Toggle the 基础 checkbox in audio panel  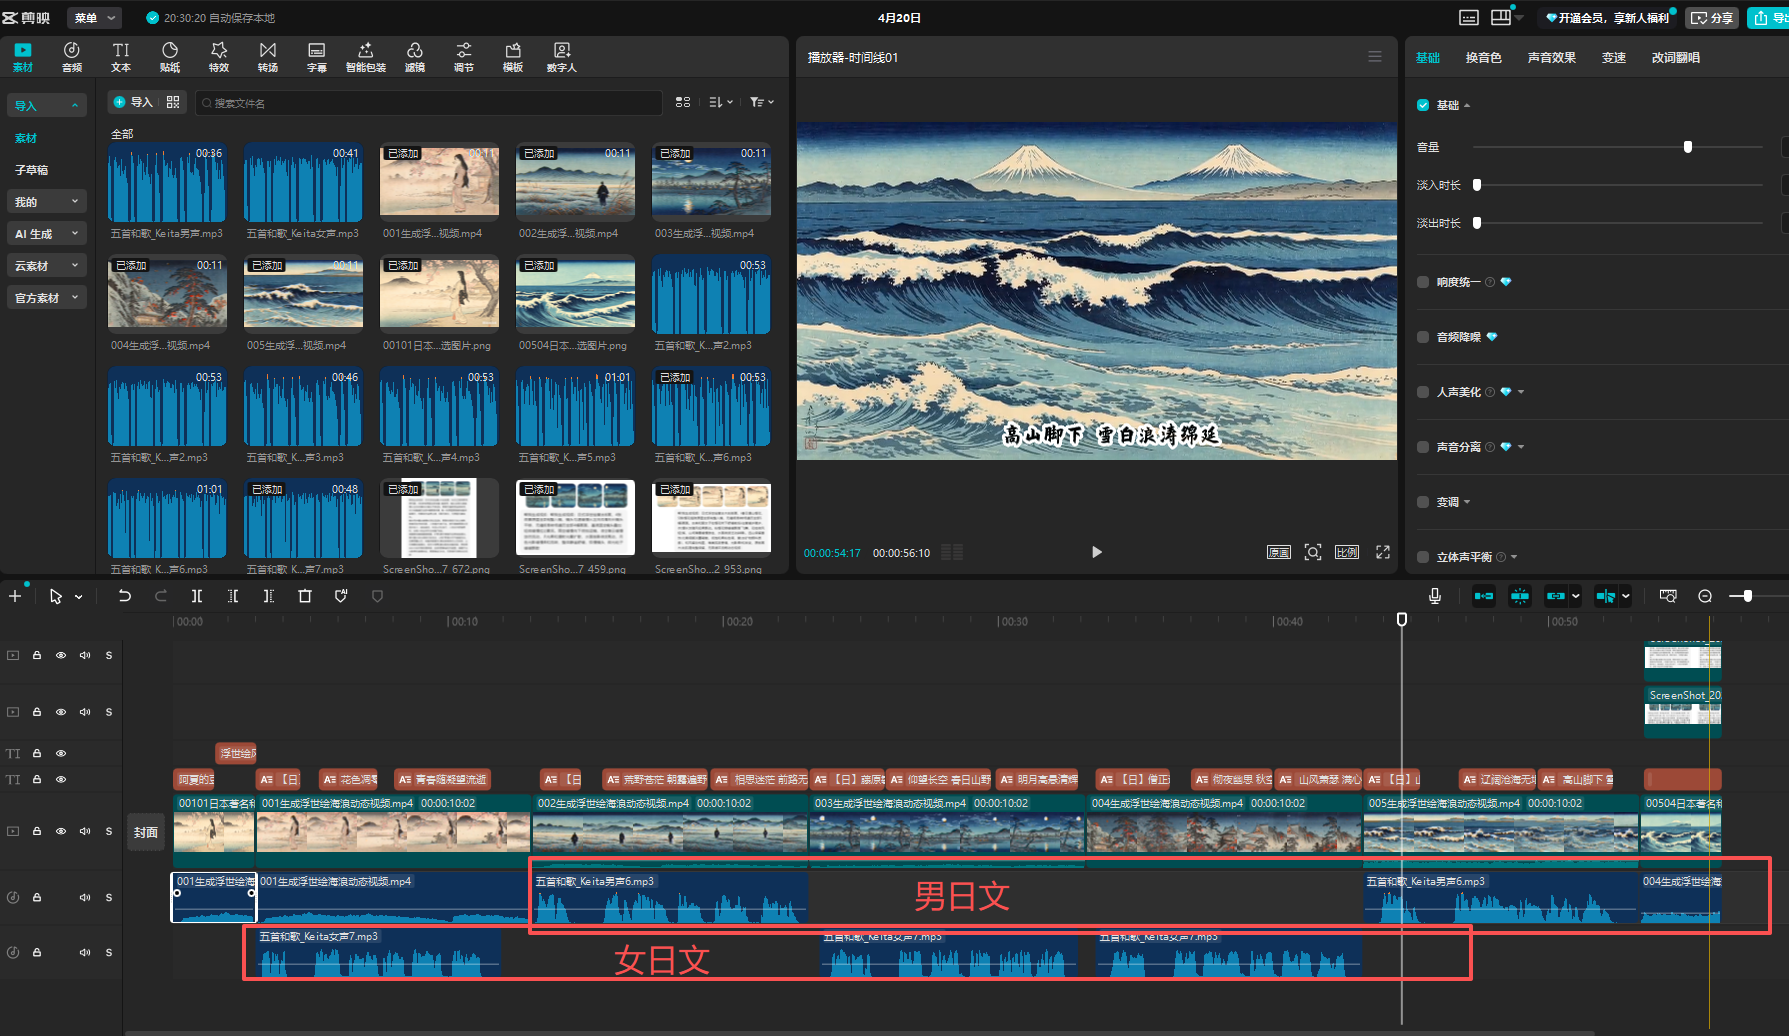1423,105
